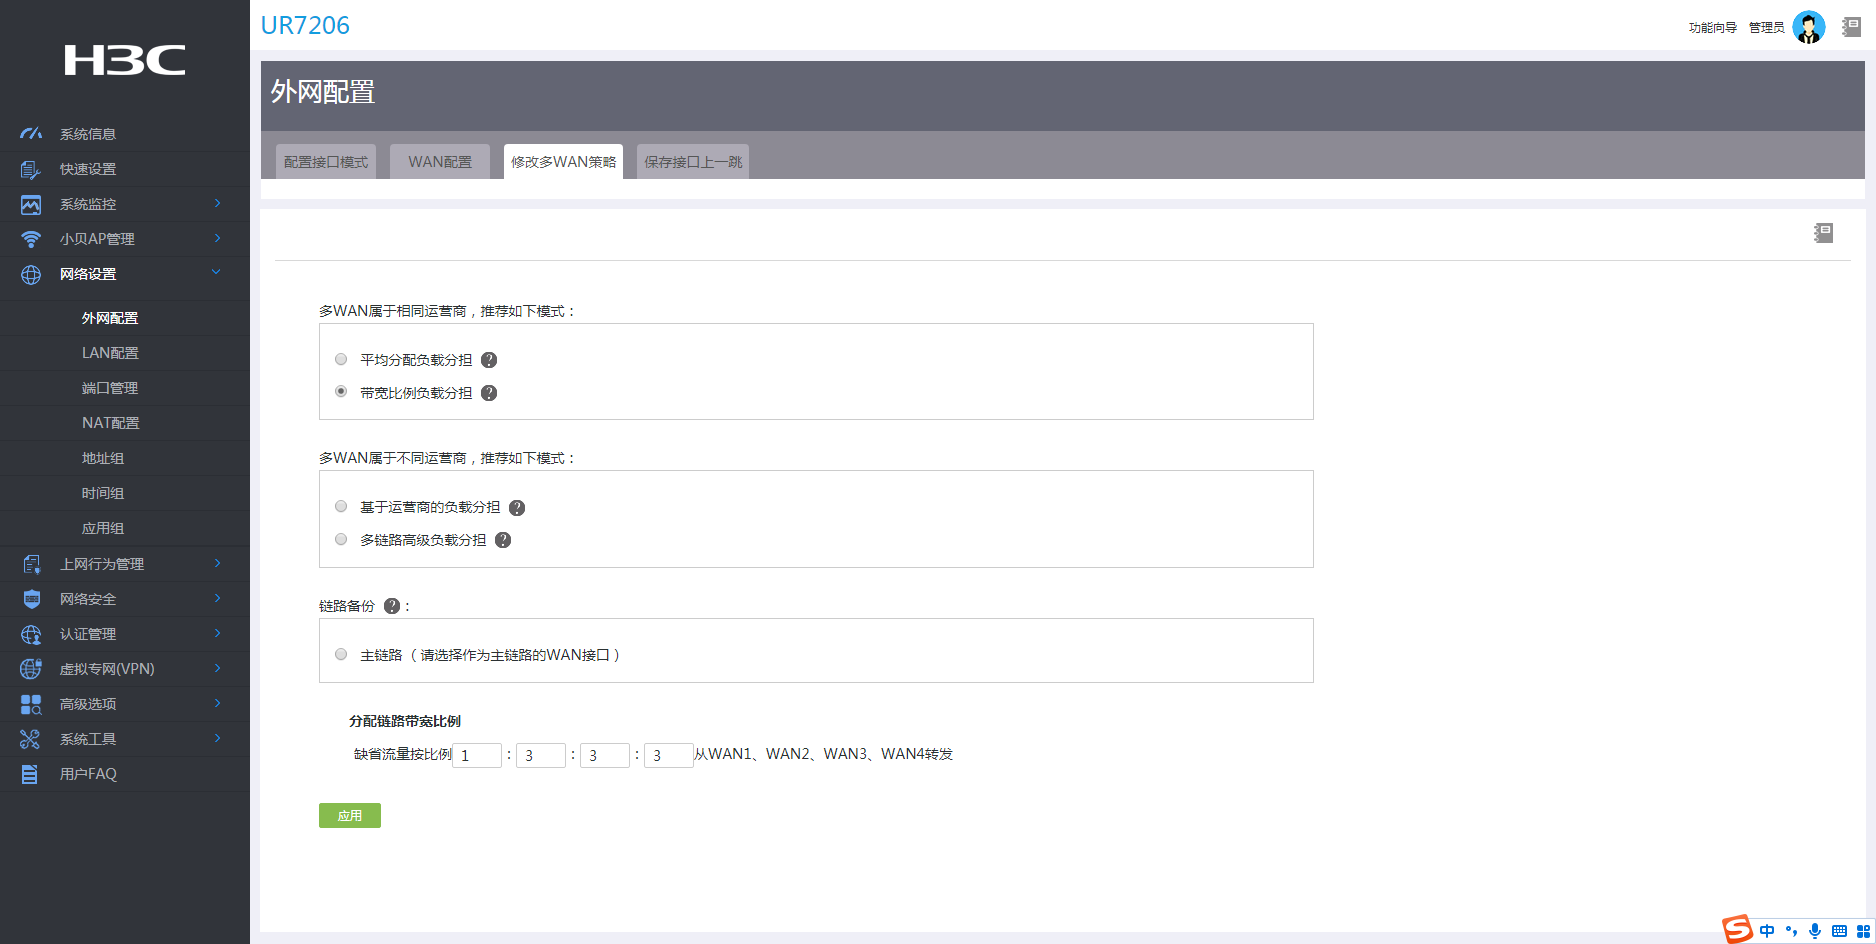The image size is (1876, 944).
Task: Switch to WAN配置 tab
Action: pos(440,162)
